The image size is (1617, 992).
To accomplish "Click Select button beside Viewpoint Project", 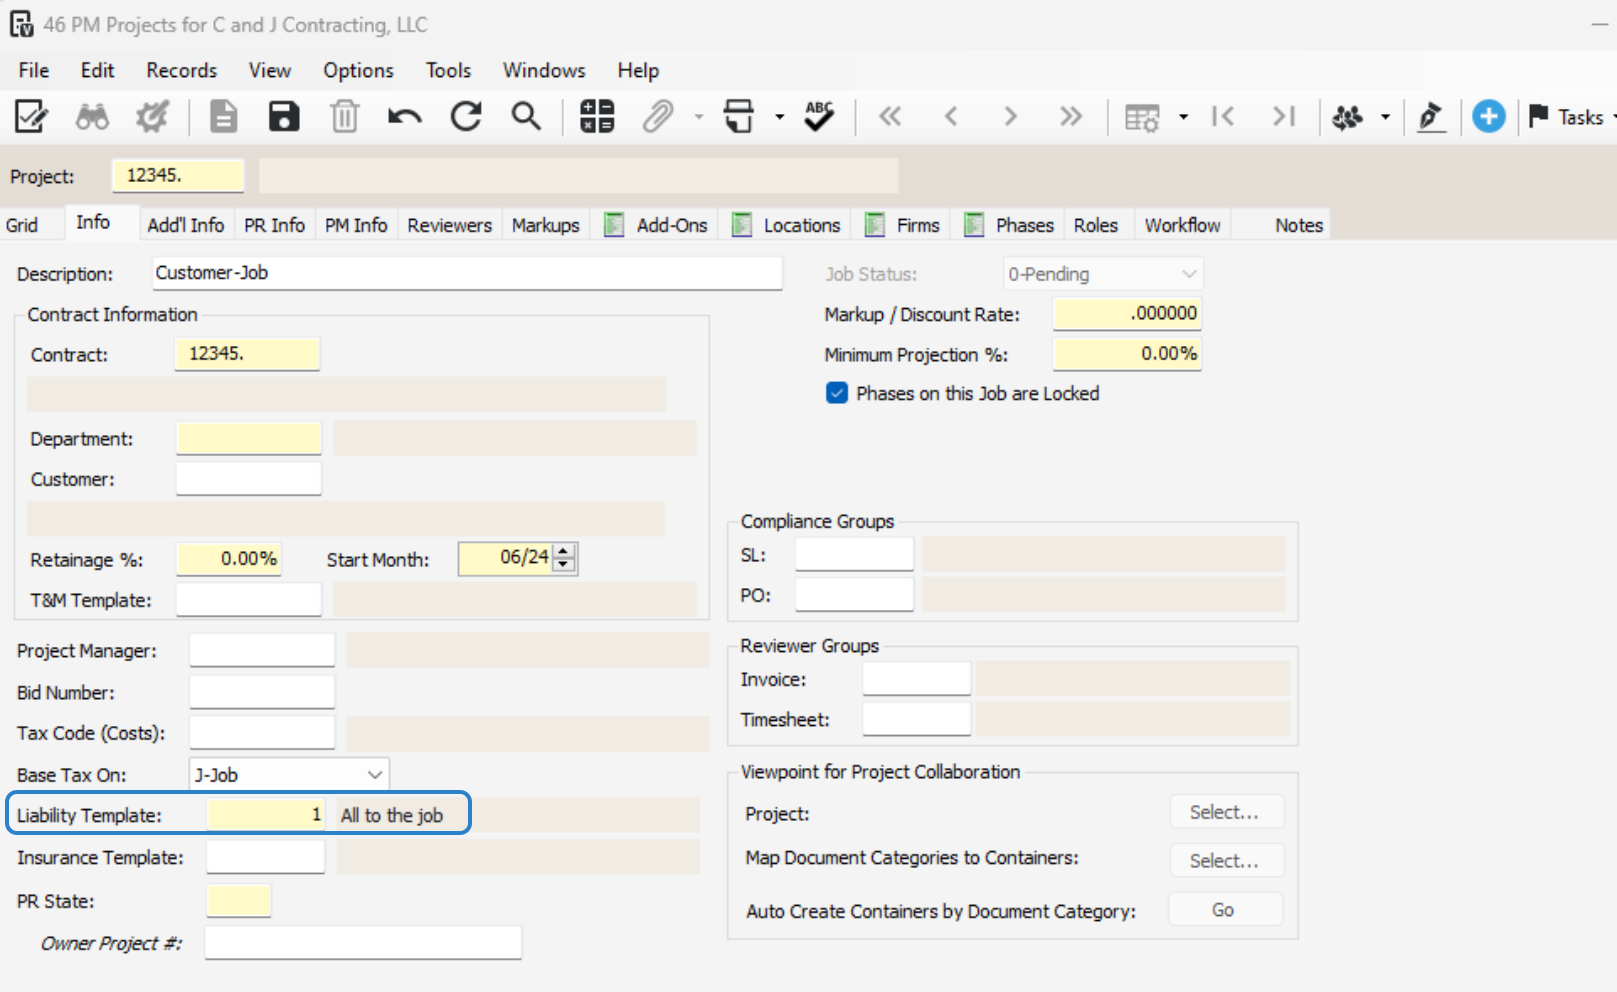I will point(1226,812).
